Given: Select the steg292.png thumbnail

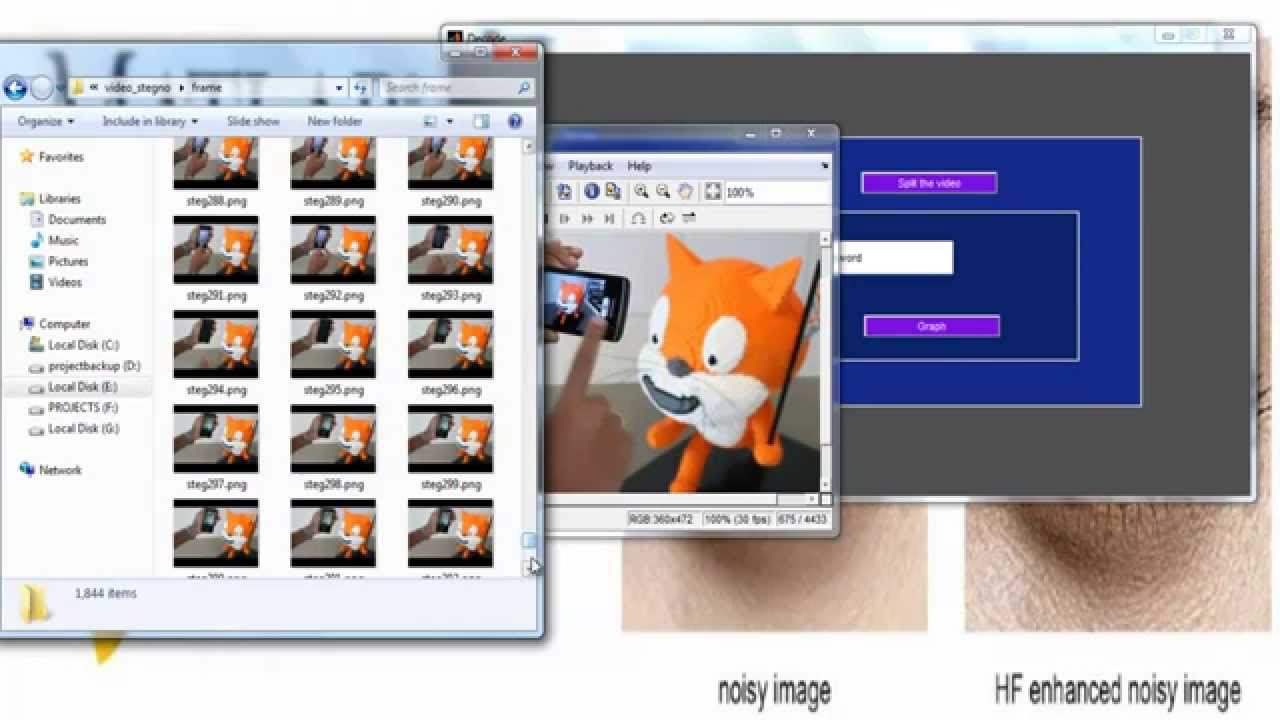Looking at the screenshot, I should click(x=333, y=250).
